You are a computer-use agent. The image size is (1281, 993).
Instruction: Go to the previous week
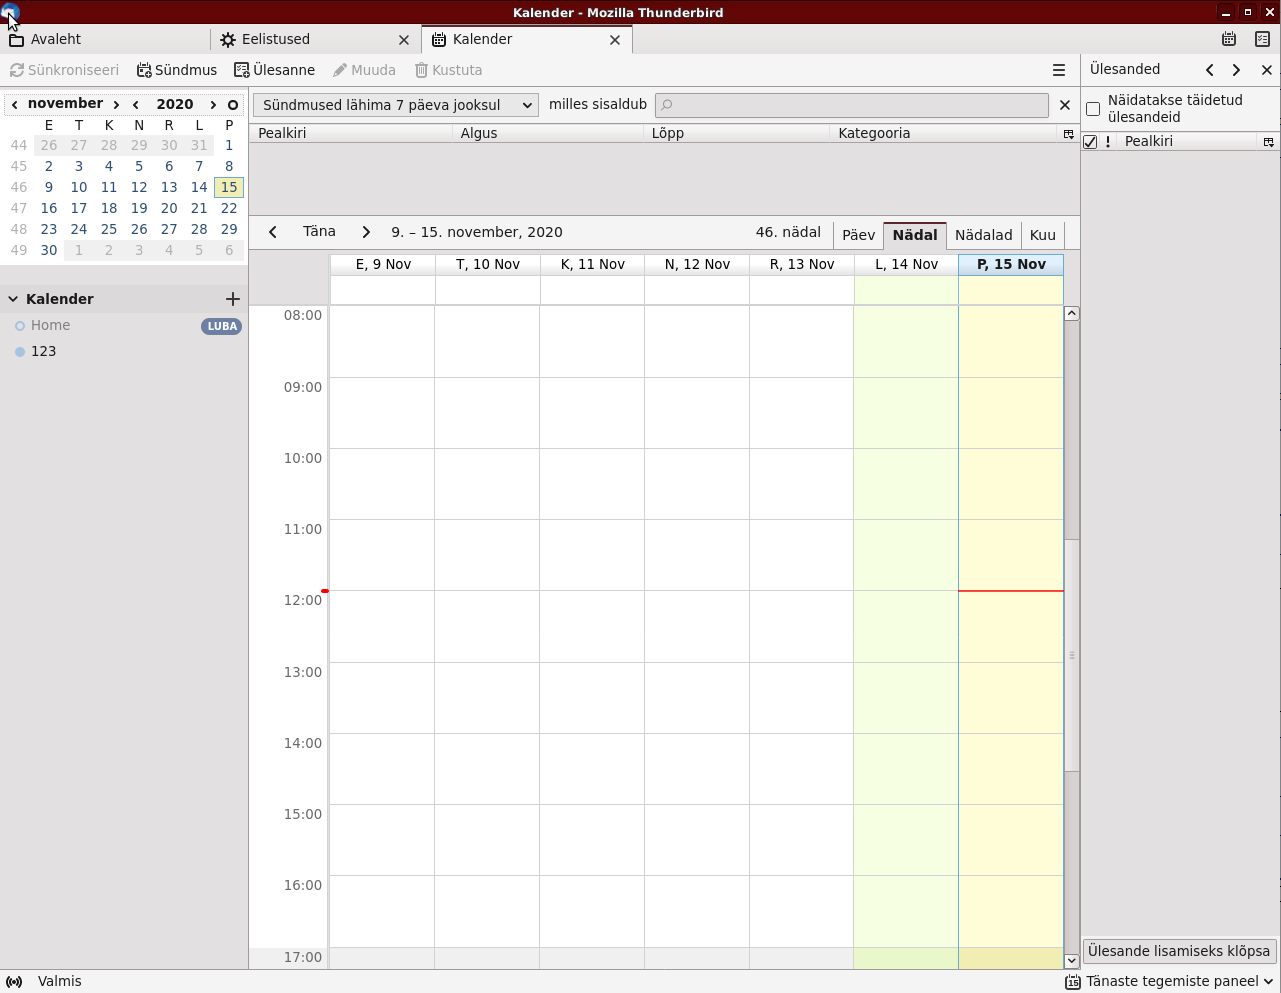pyautogui.click(x=273, y=232)
